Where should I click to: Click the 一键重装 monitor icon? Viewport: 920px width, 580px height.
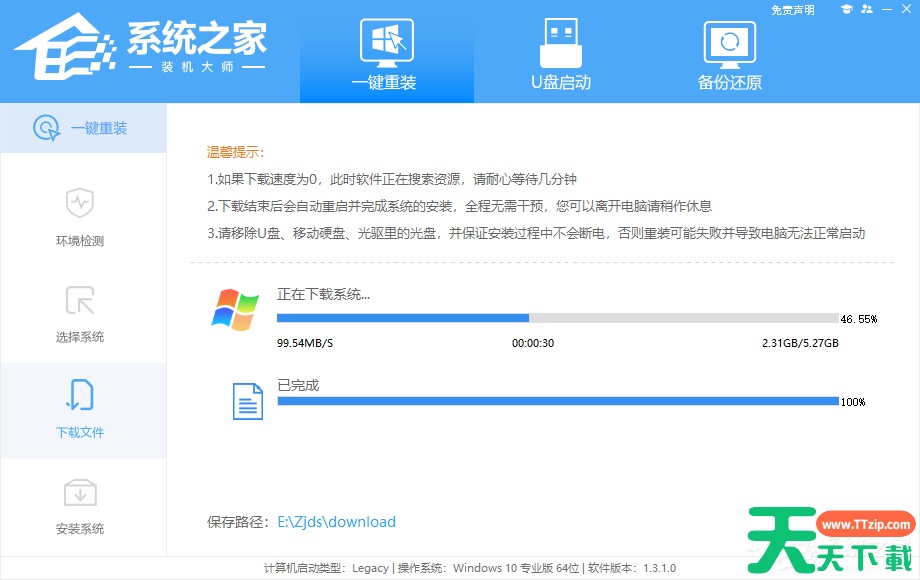(x=387, y=42)
